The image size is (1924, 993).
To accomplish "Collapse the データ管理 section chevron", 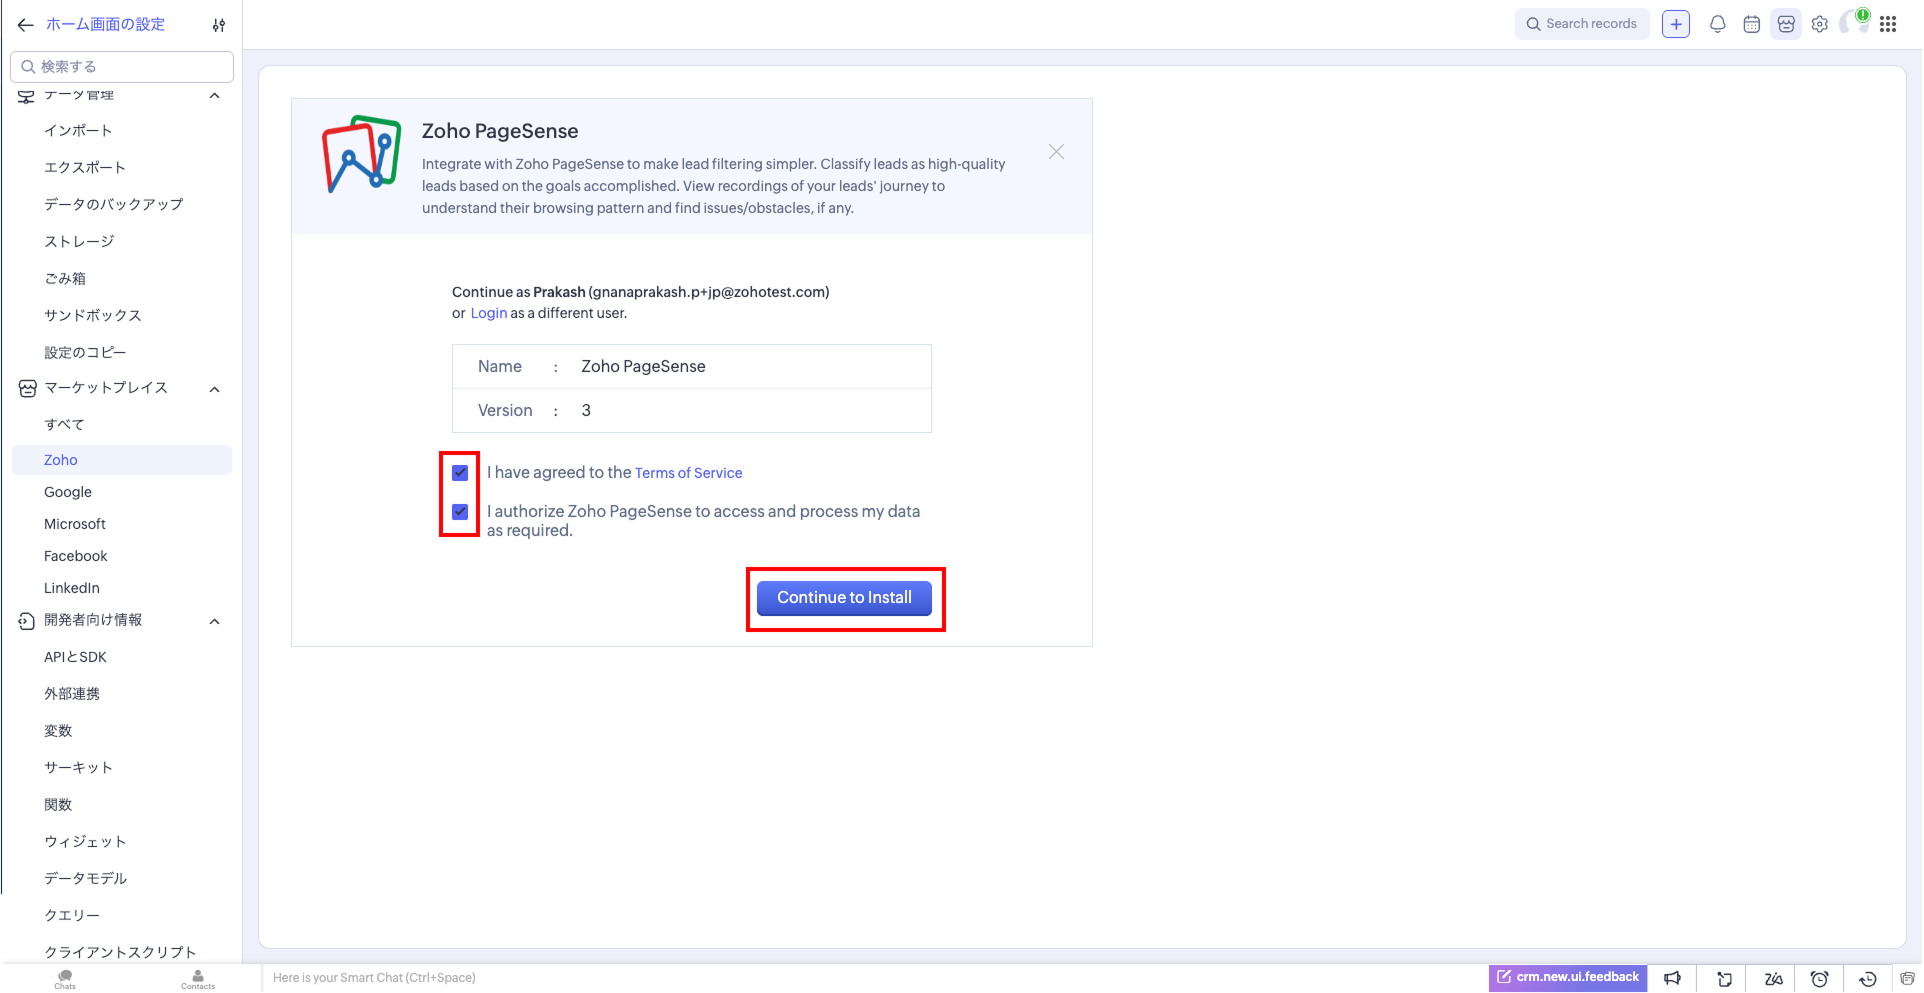I will (x=214, y=96).
